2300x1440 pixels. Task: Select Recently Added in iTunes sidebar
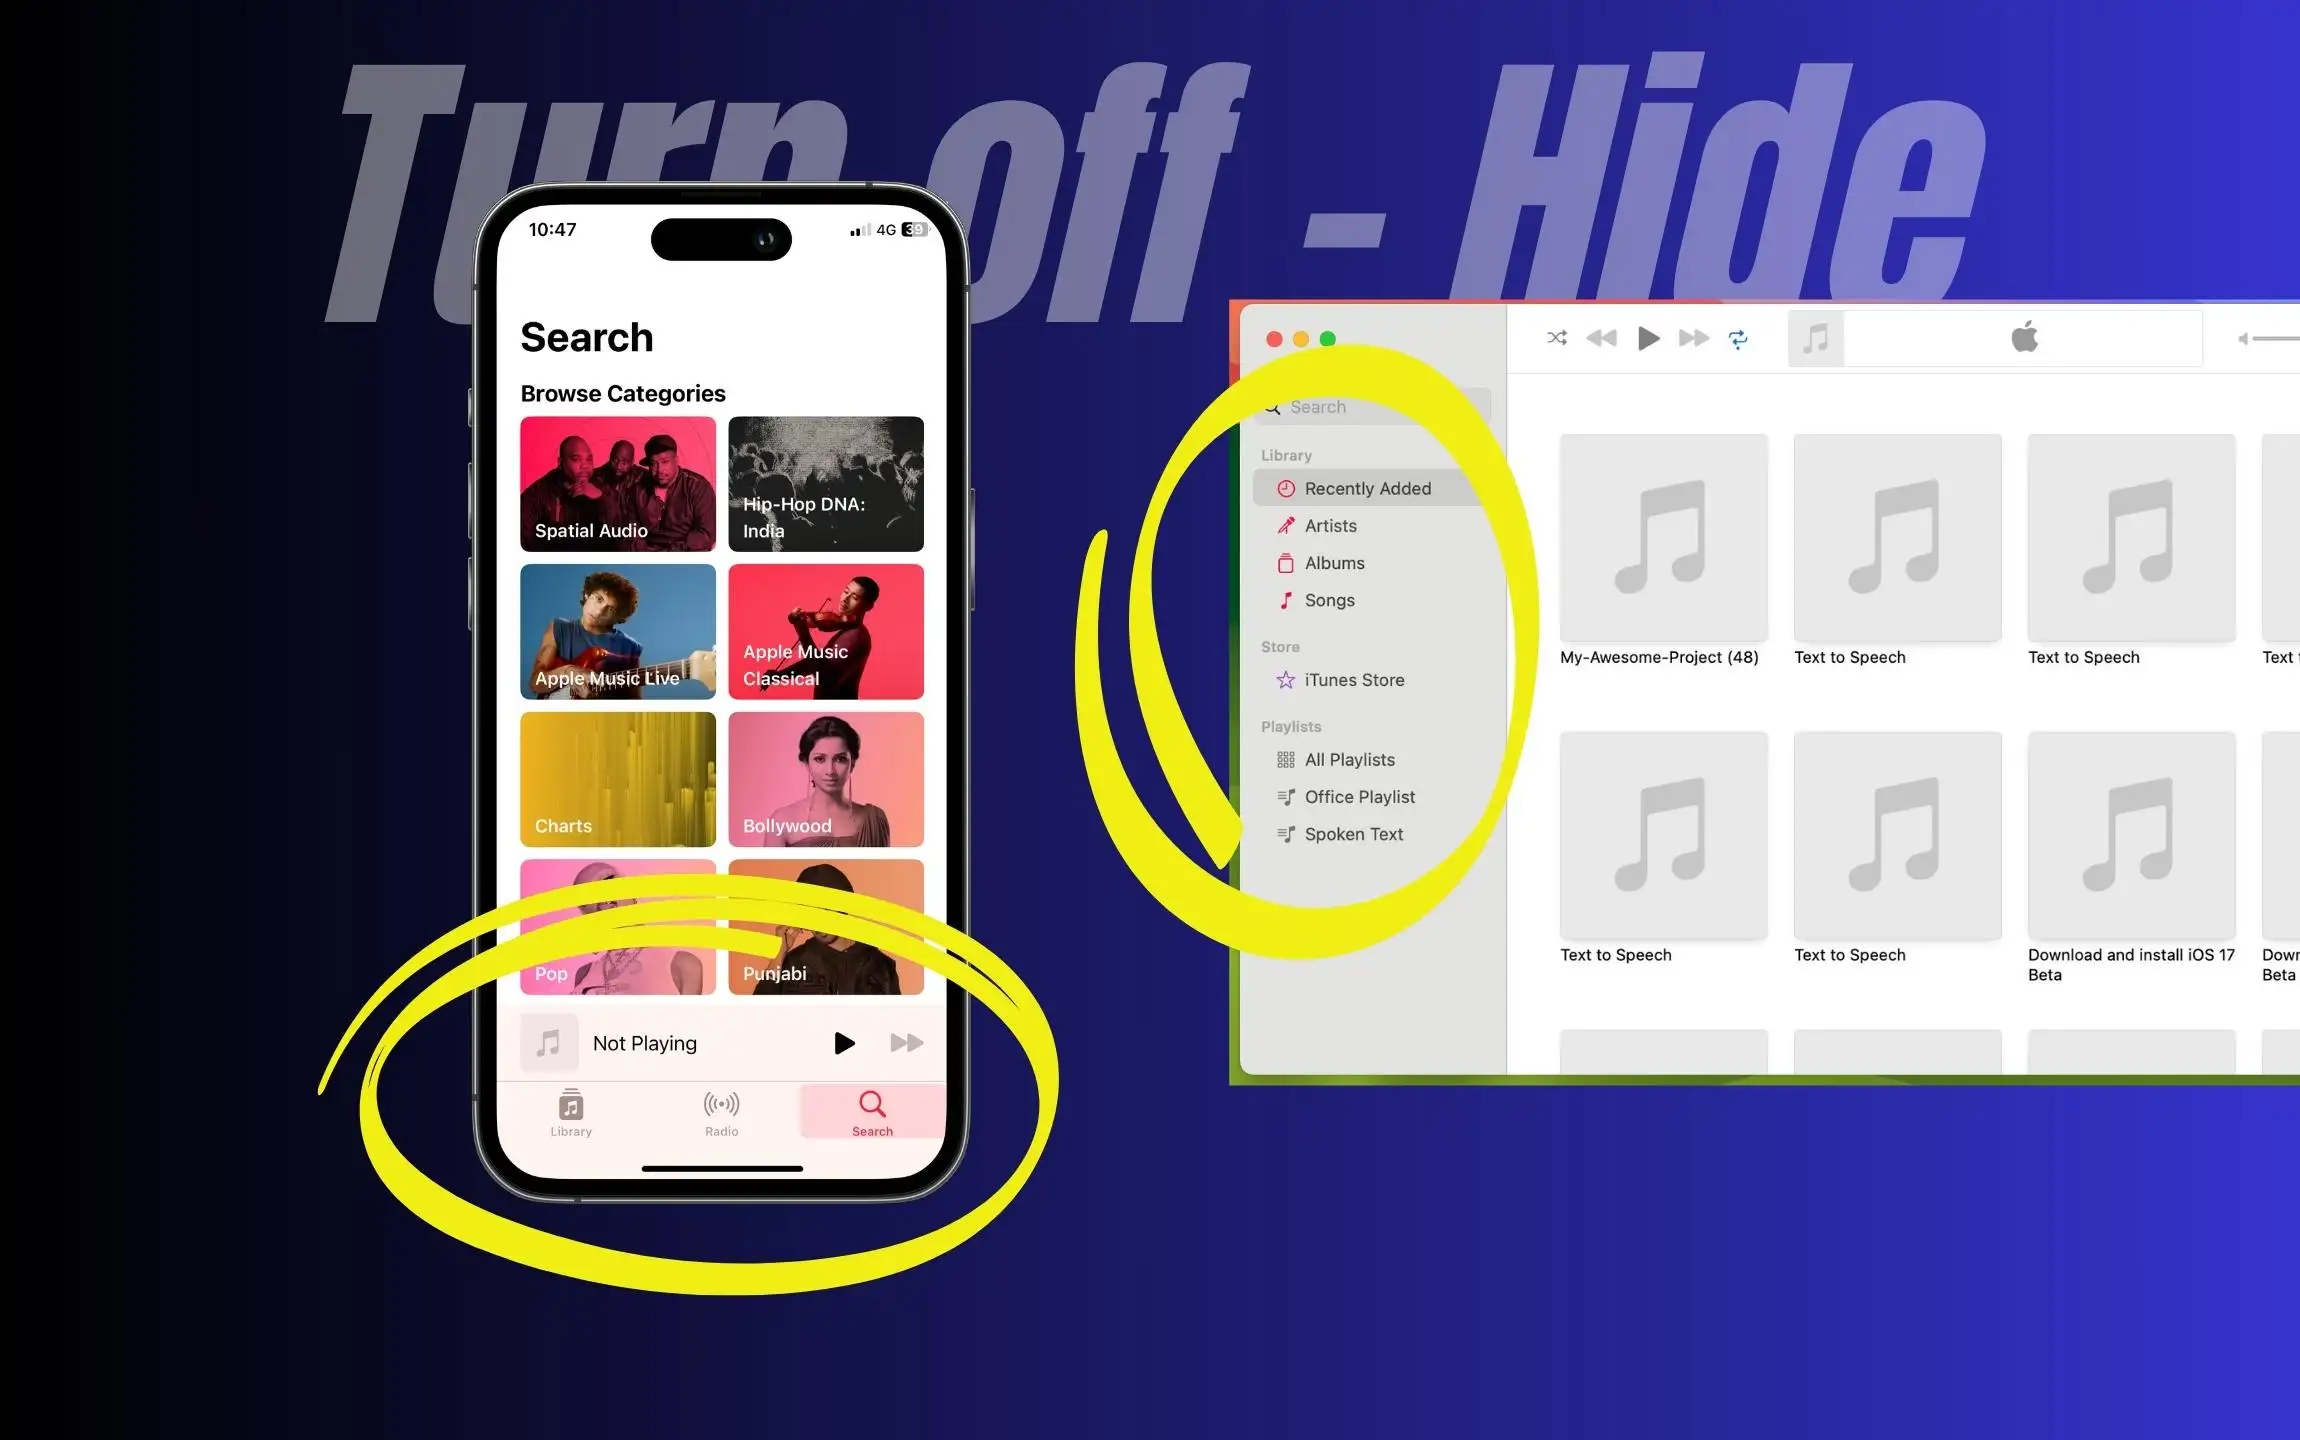coord(1365,488)
